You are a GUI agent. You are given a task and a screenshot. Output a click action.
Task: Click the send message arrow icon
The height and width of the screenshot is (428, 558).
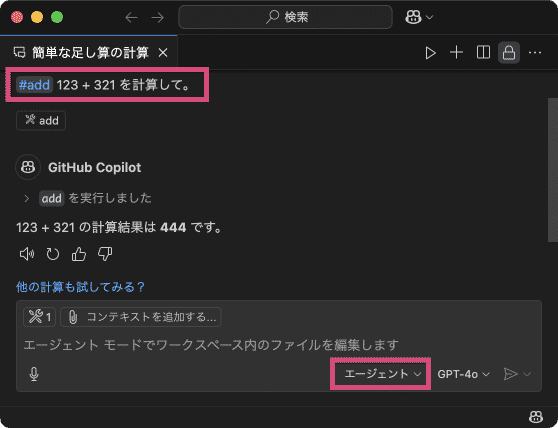point(510,374)
